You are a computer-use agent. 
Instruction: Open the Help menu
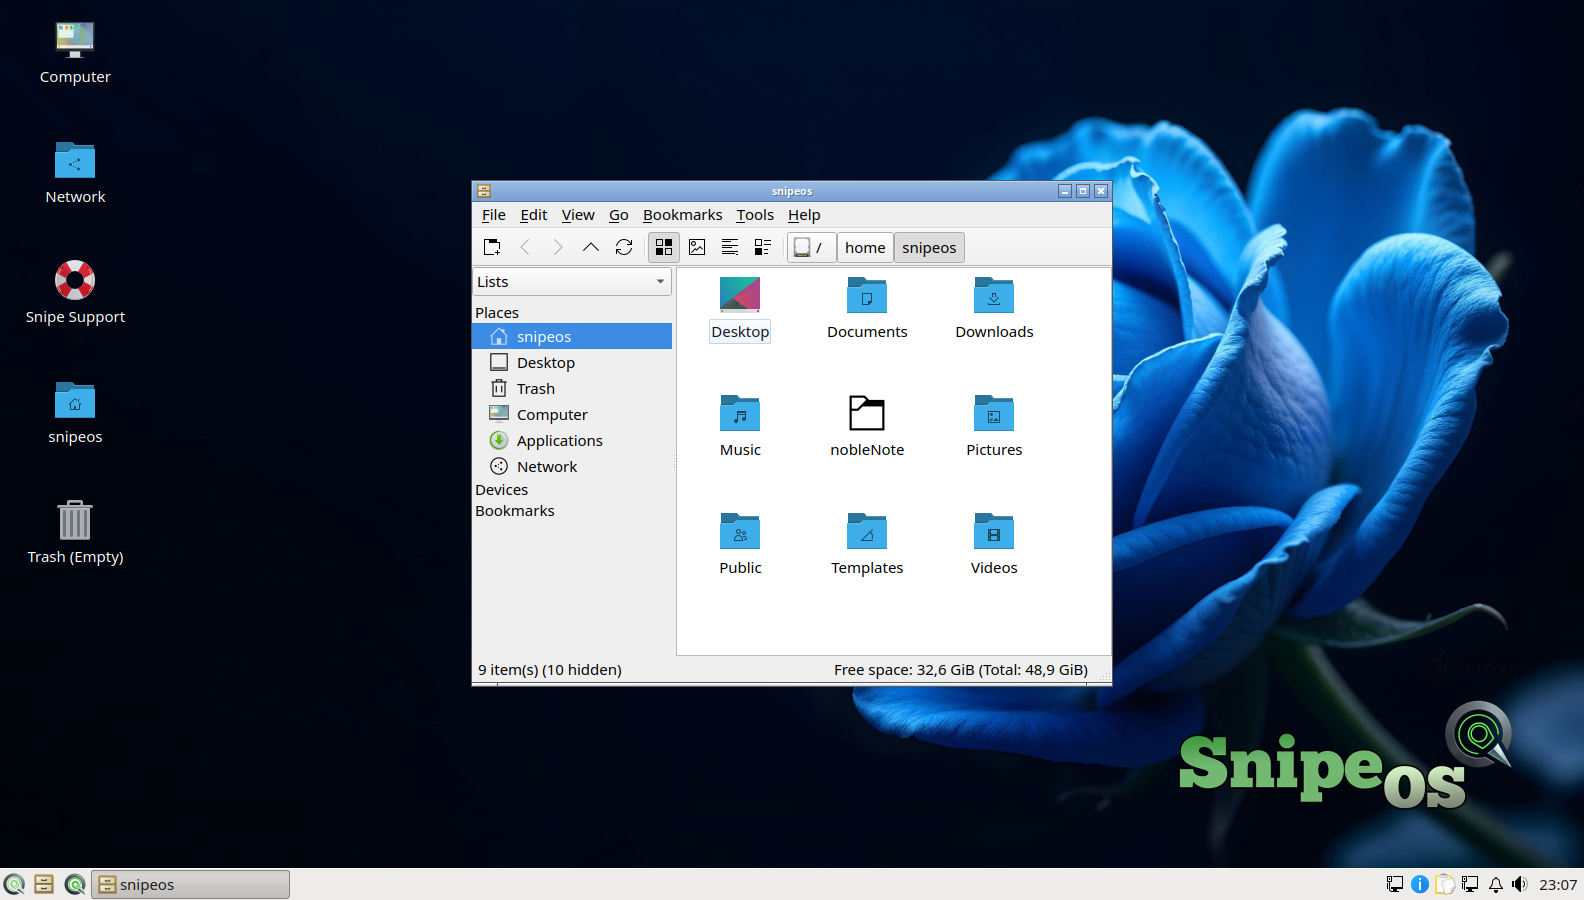(x=804, y=215)
